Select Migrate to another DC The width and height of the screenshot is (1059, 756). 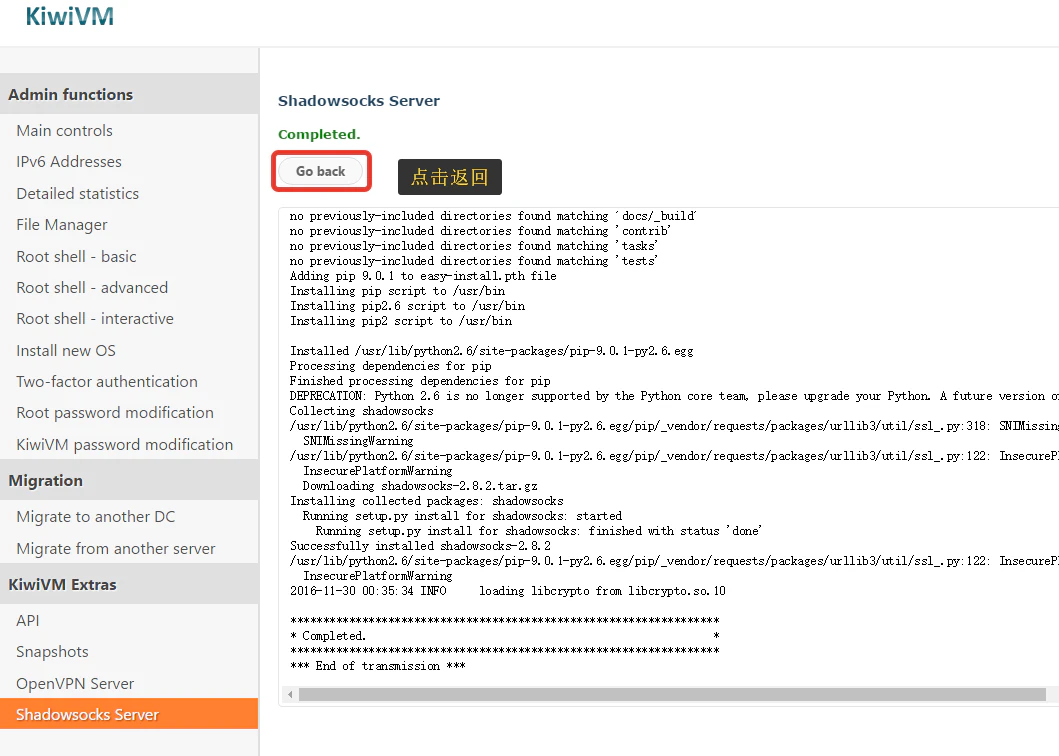click(95, 517)
